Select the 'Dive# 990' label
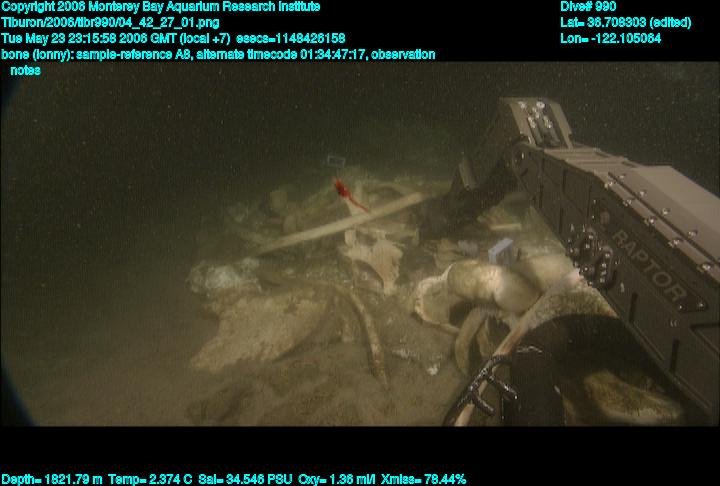This screenshot has height=486, width=720. [x=588, y=7]
